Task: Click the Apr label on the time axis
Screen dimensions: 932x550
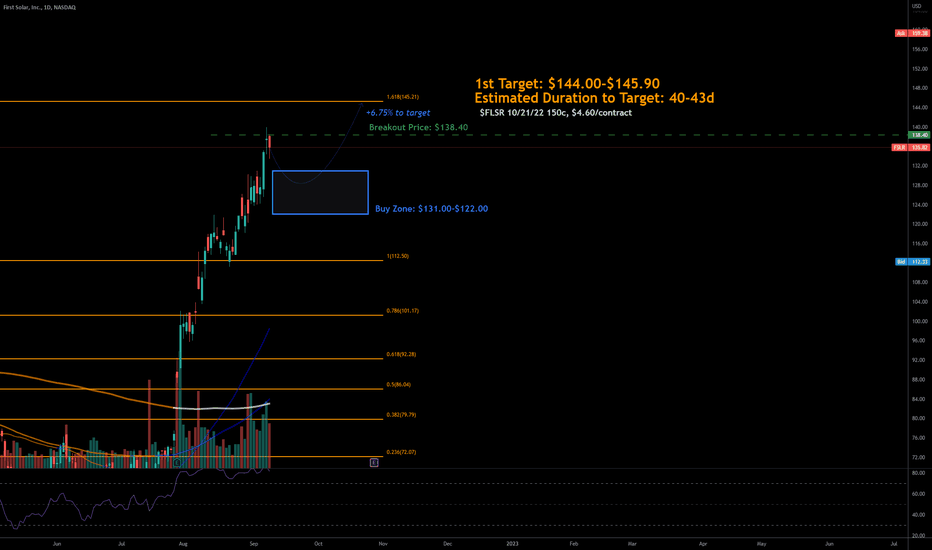Action: pos(703,543)
